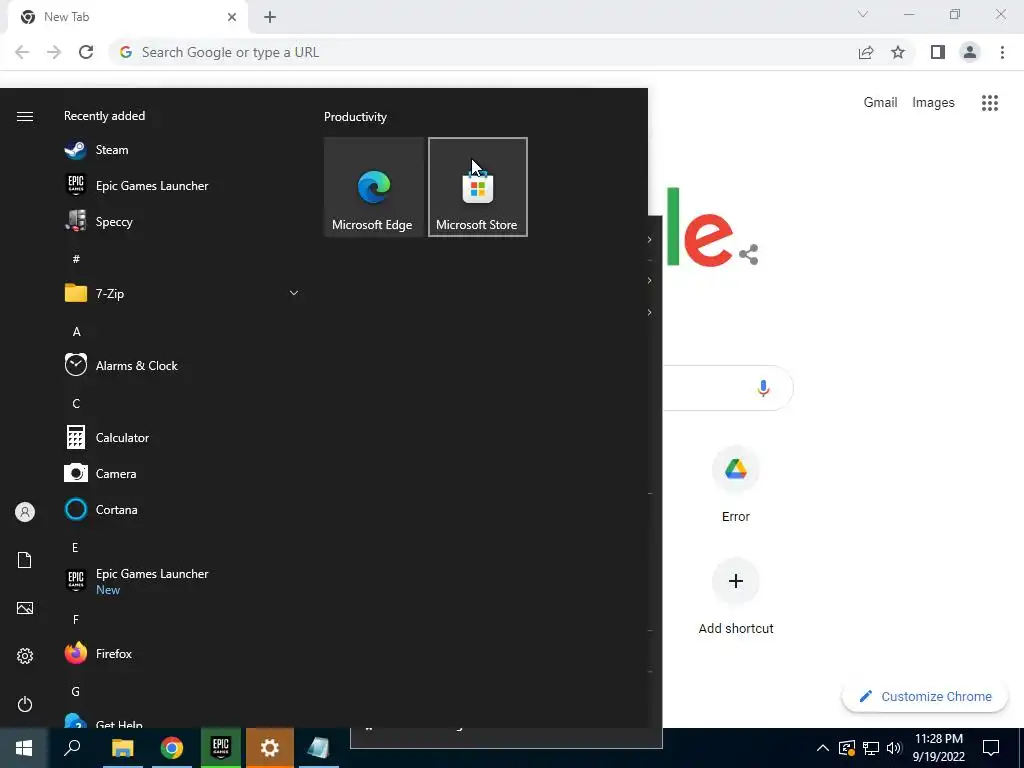
Task: Open Google apps grid
Action: pyautogui.click(x=990, y=103)
